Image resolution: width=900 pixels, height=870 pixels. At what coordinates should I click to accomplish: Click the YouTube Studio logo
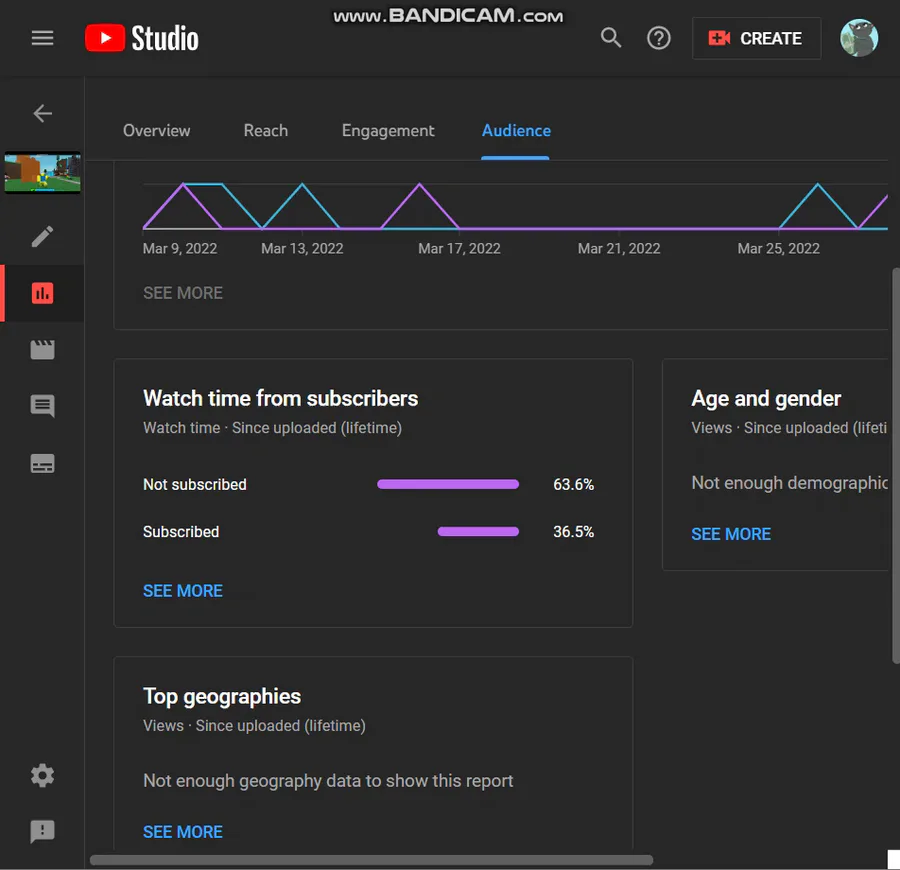(142, 38)
